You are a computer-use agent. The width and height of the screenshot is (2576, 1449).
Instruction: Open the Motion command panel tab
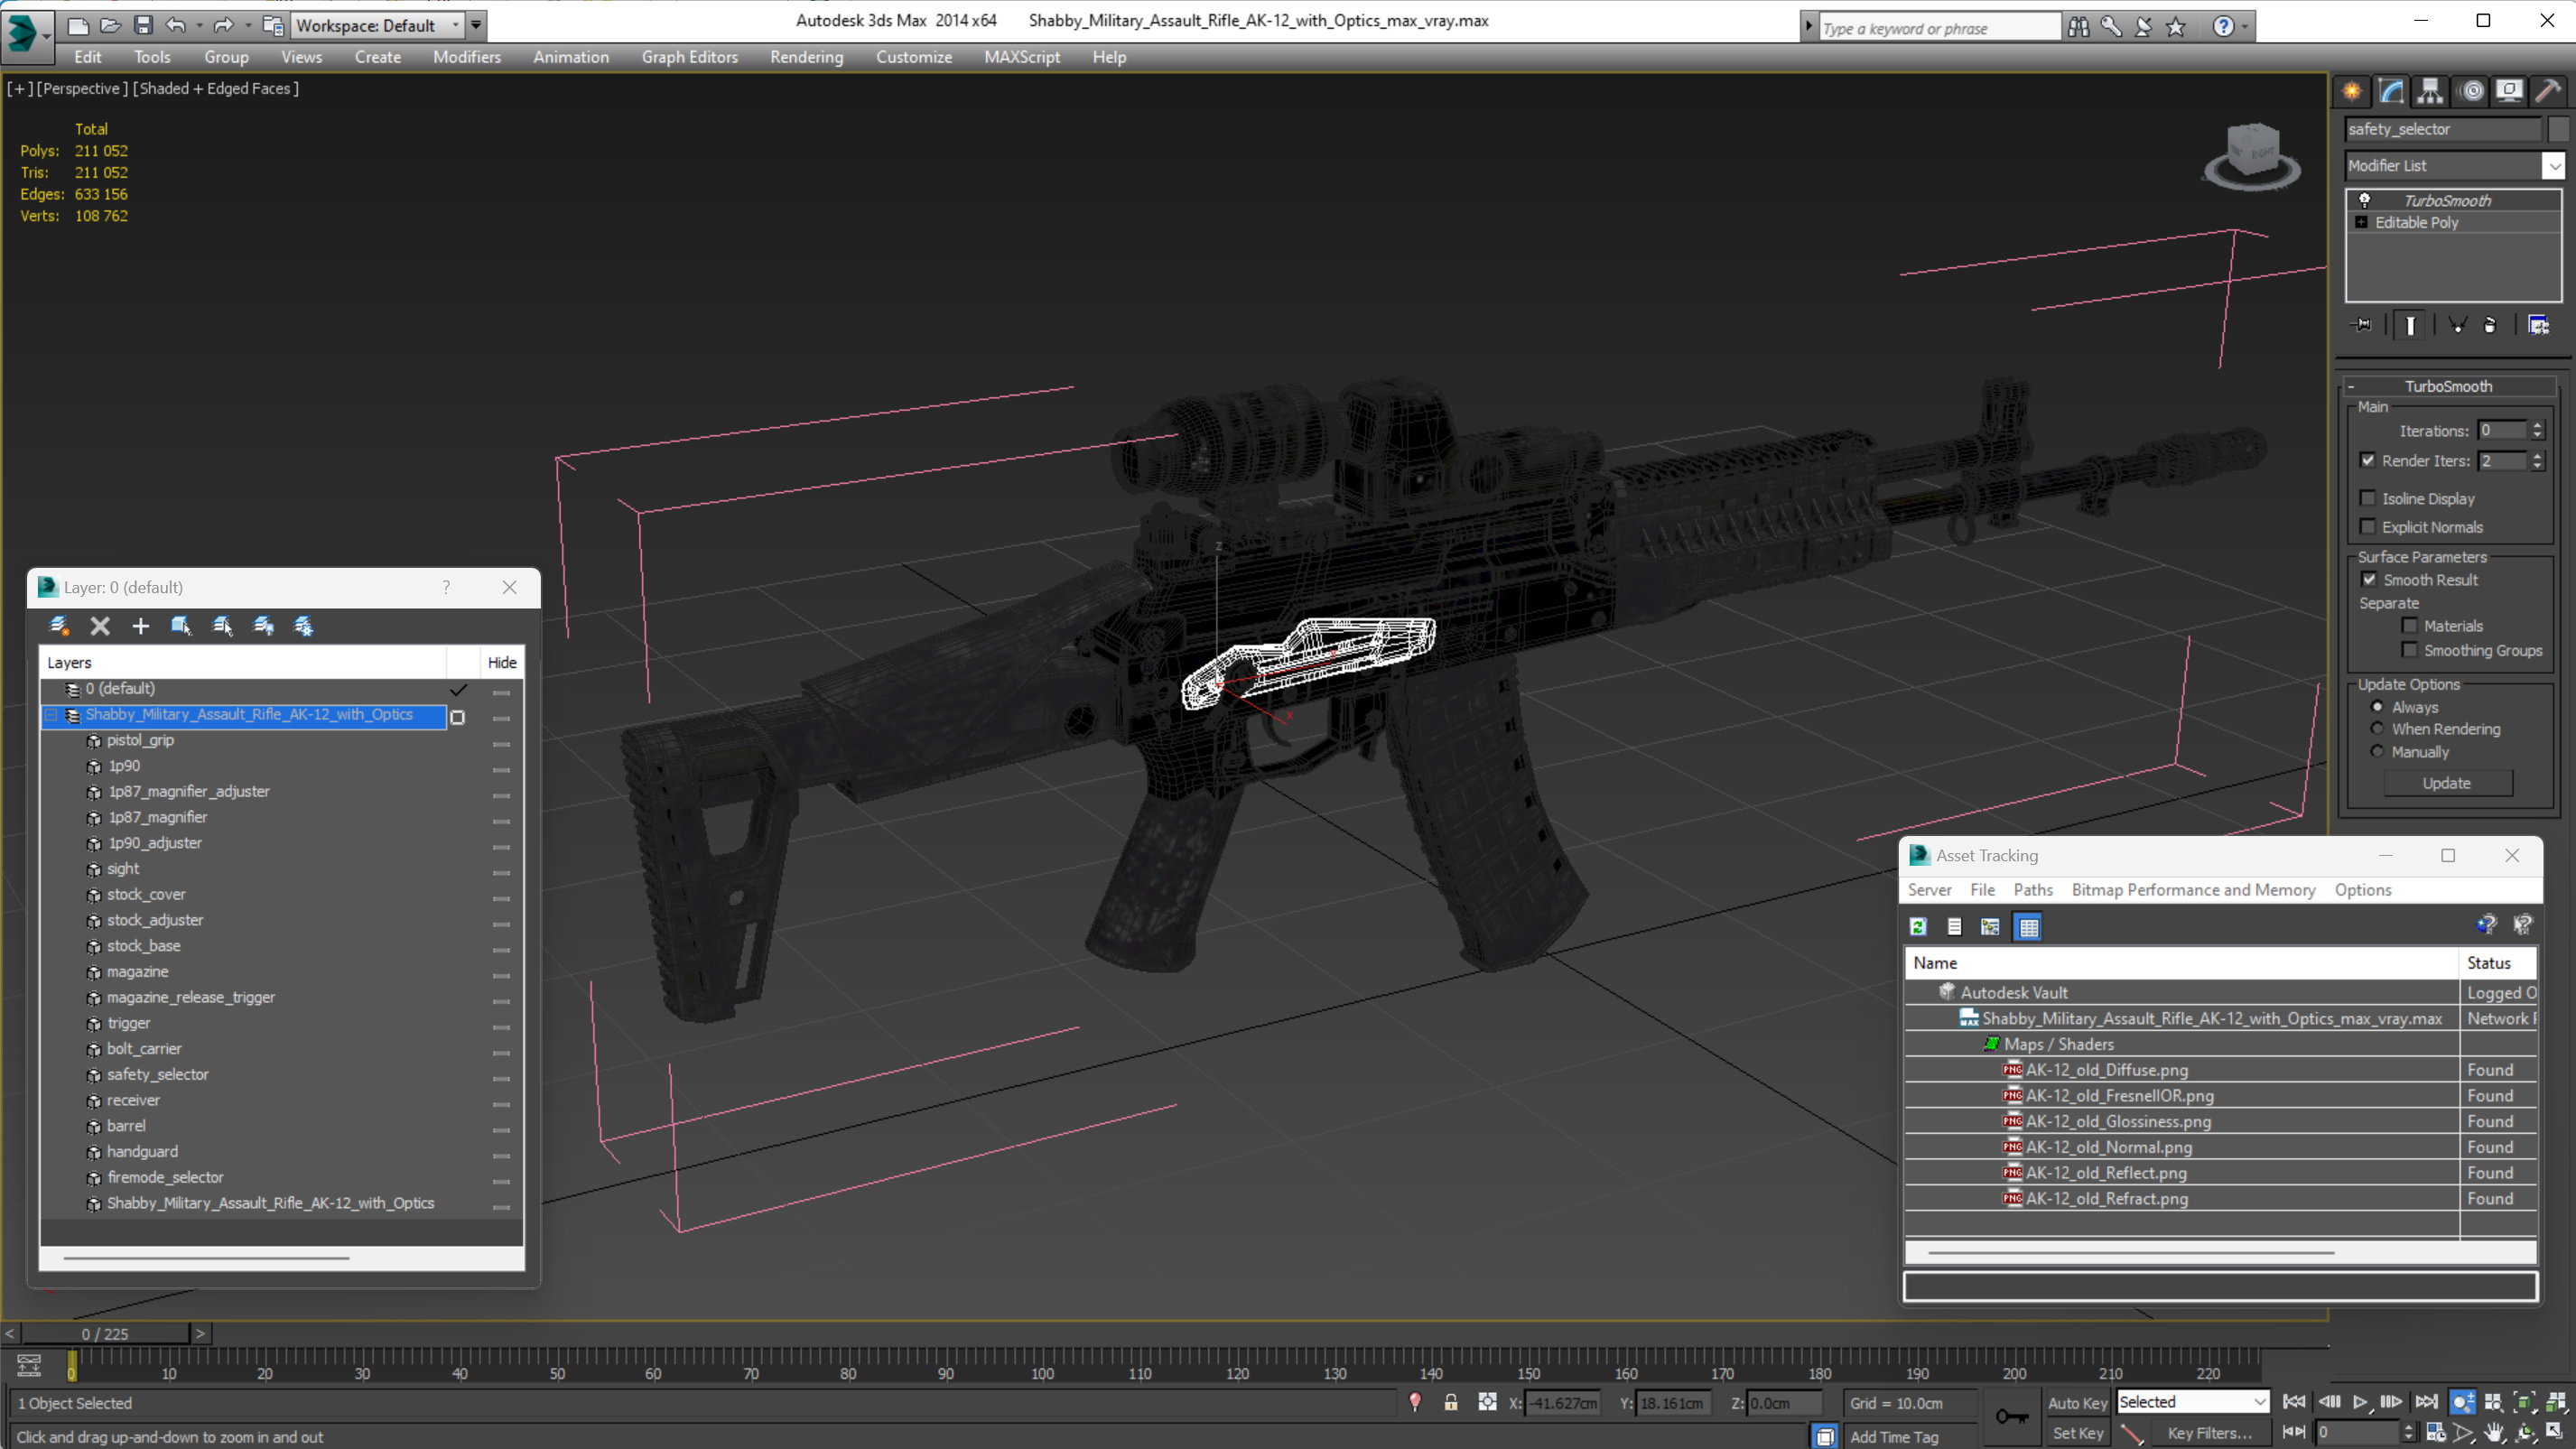(x=2472, y=91)
